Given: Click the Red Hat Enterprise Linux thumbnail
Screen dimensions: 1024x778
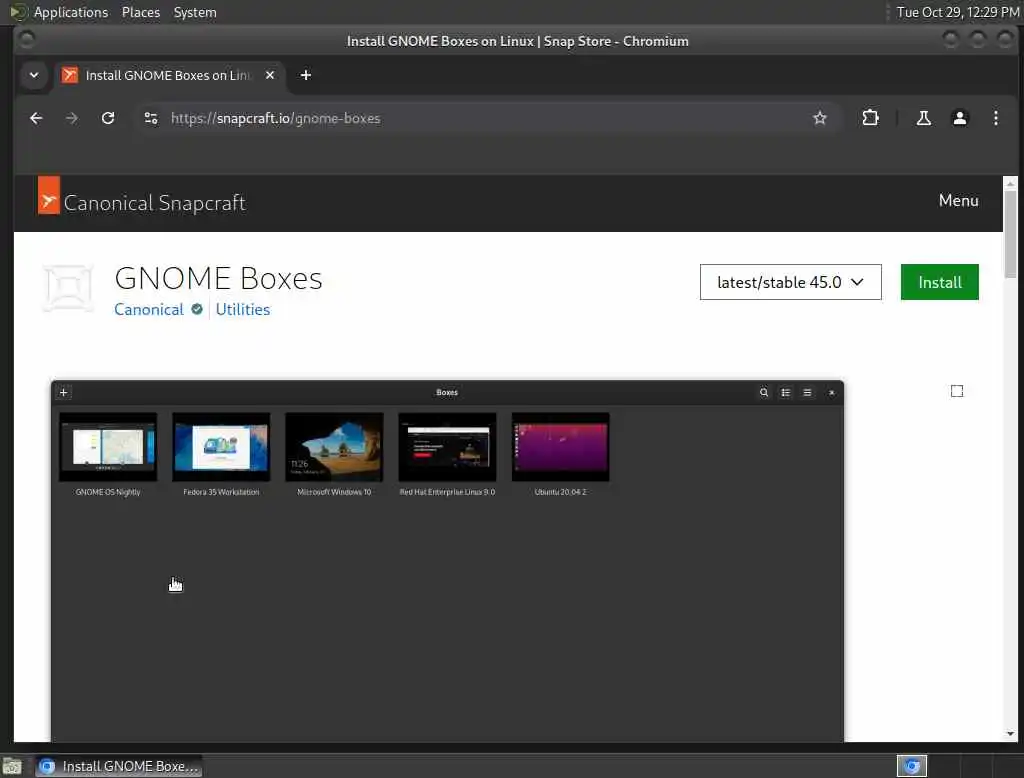Looking at the screenshot, I should [x=447, y=447].
